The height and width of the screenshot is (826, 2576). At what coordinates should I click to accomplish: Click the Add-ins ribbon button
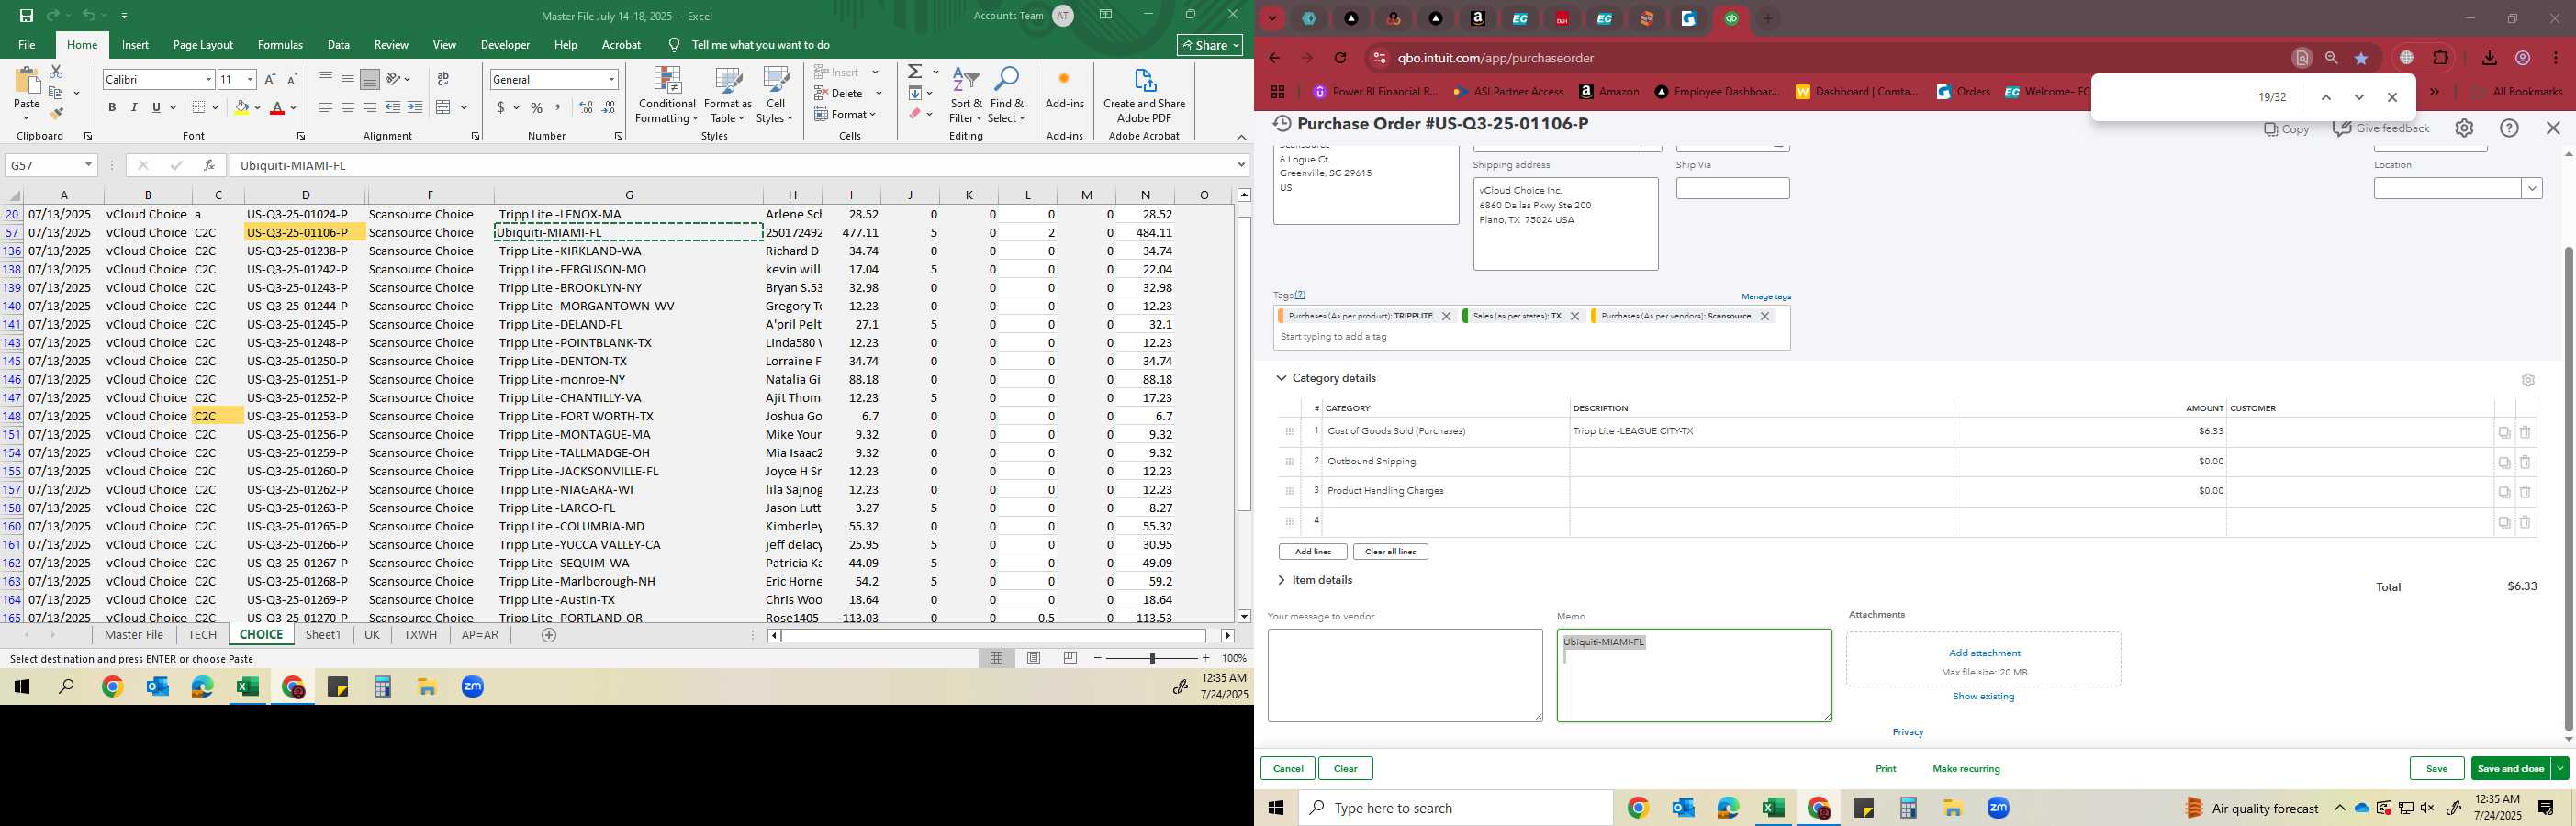click(1064, 88)
